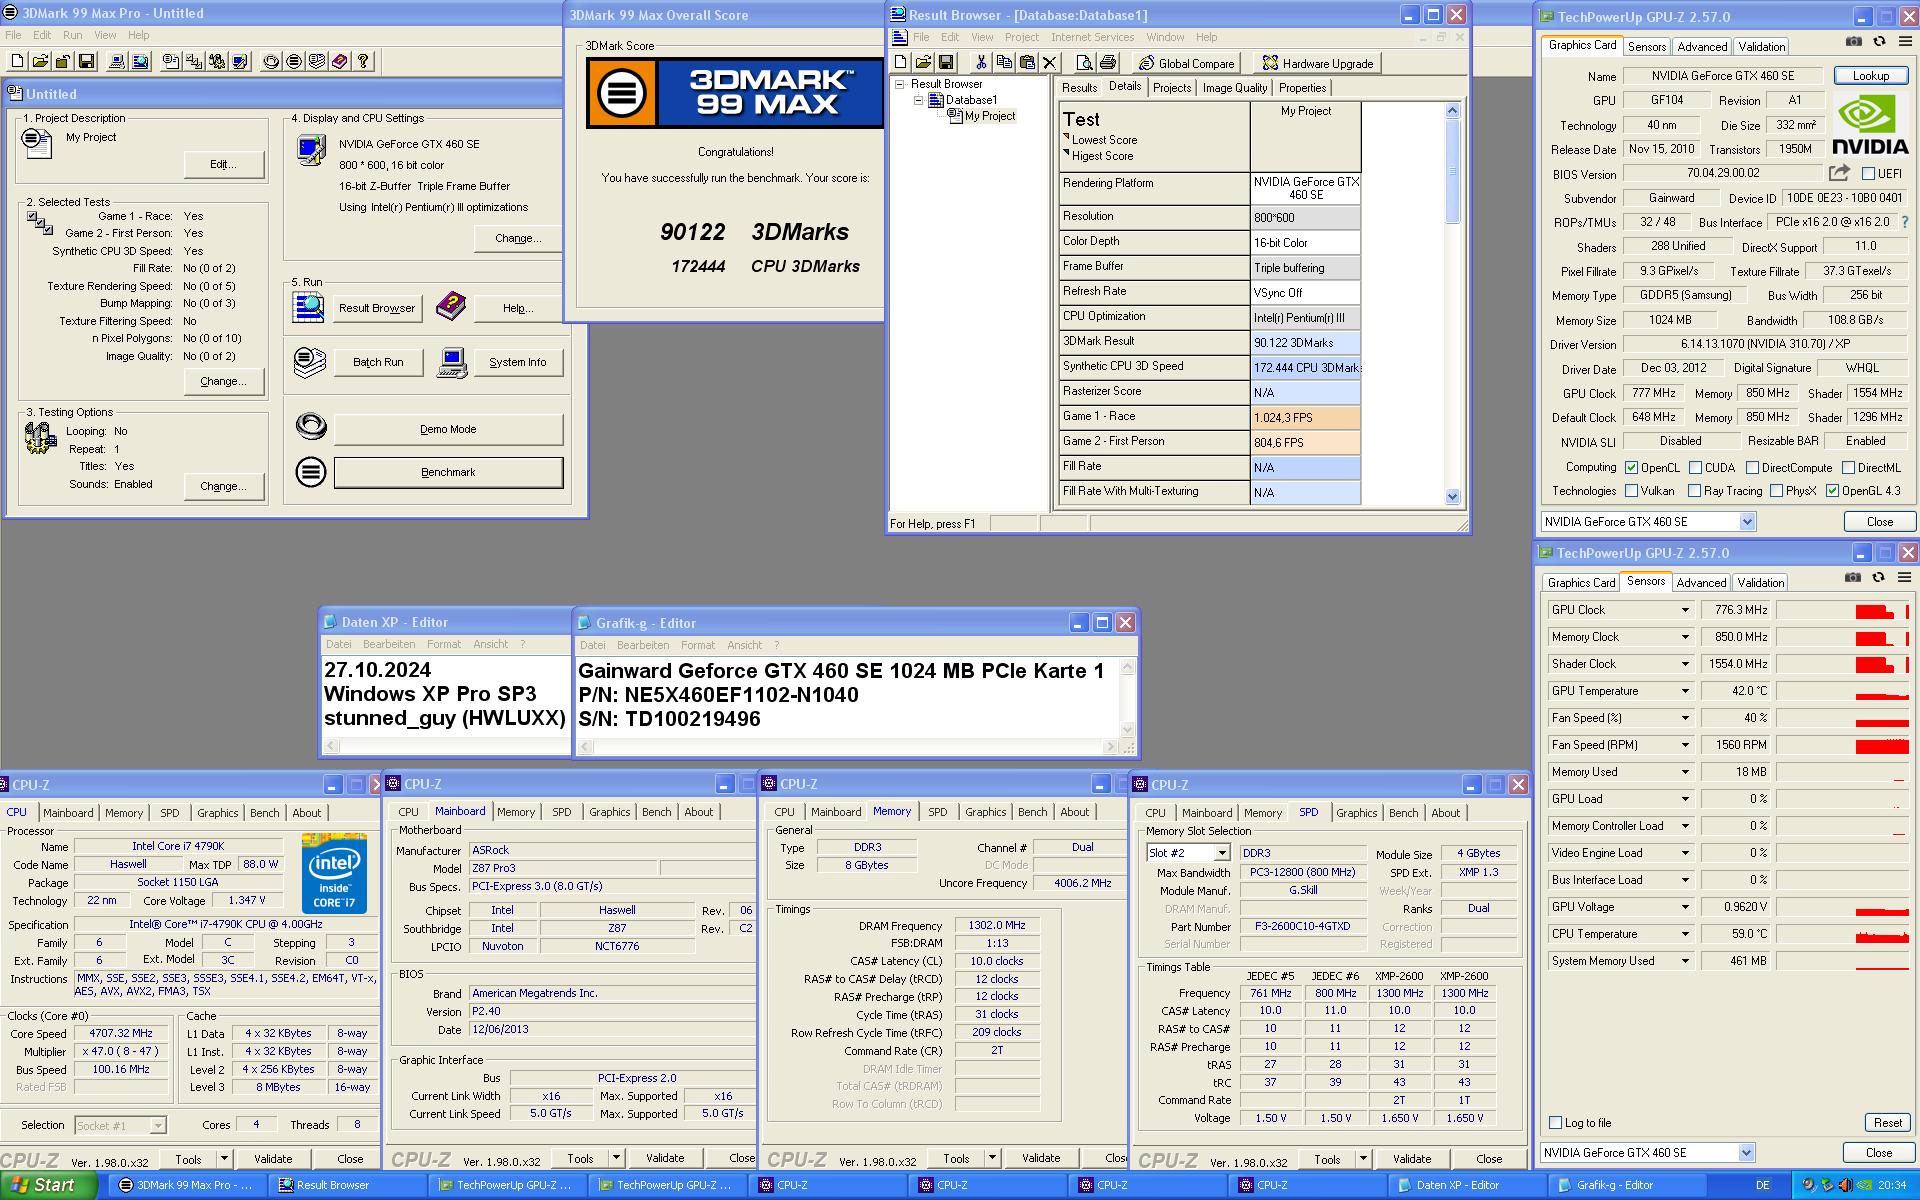The height and width of the screenshot is (1200, 1920).
Task: Open Tools dropdown arrow in first CPU-Z window
Action: (x=224, y=1159)
